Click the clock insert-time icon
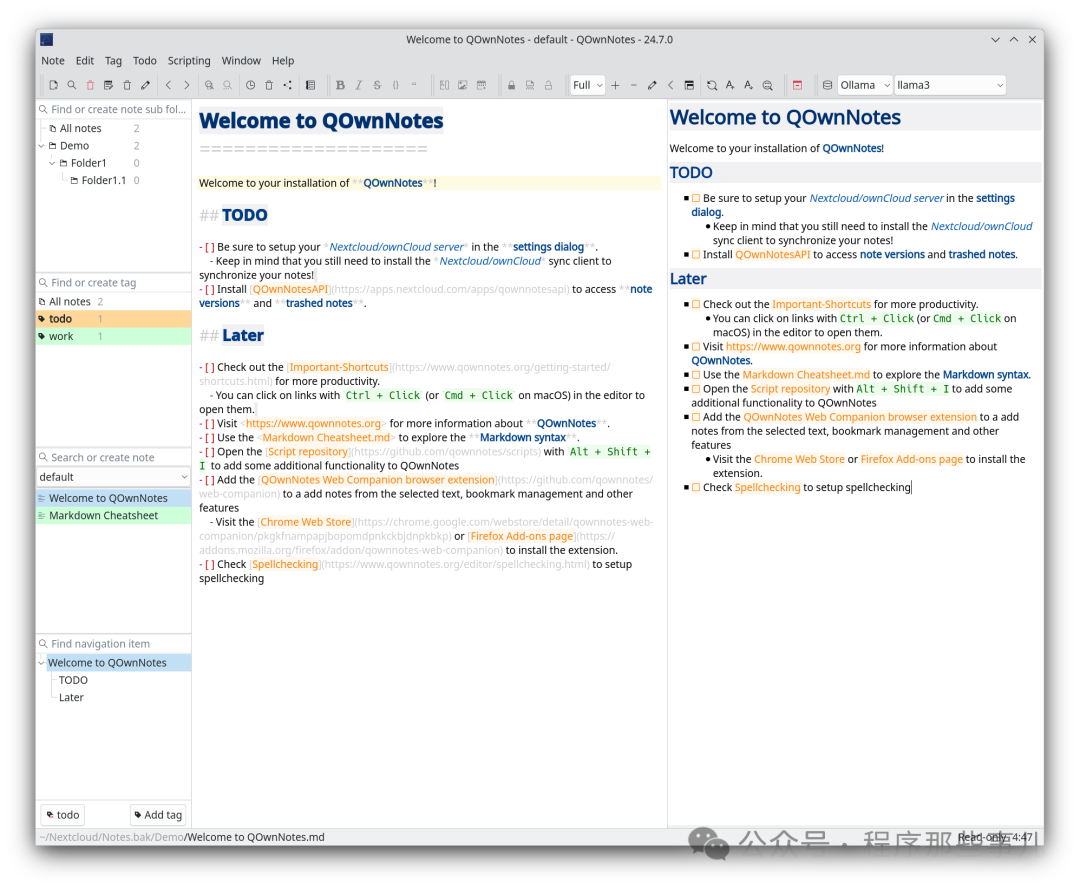 point(251,85)
